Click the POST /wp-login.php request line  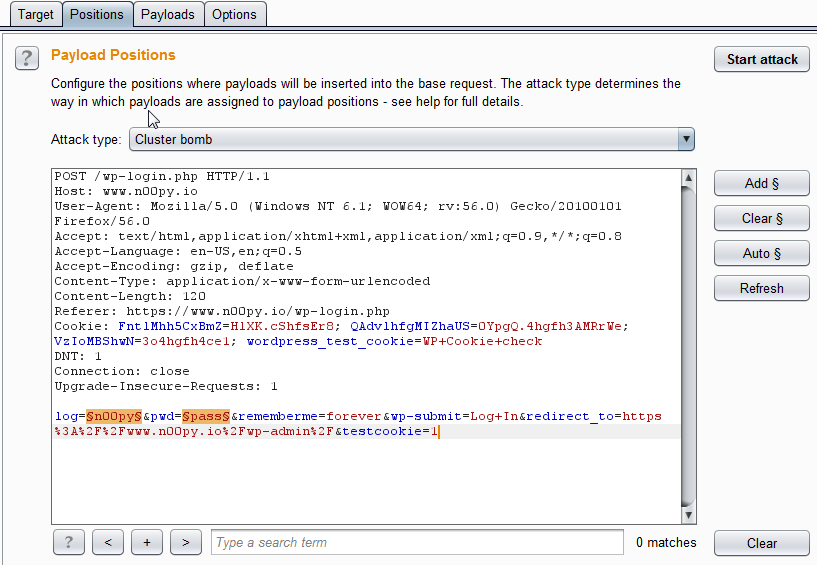click(x=162, y=176)
